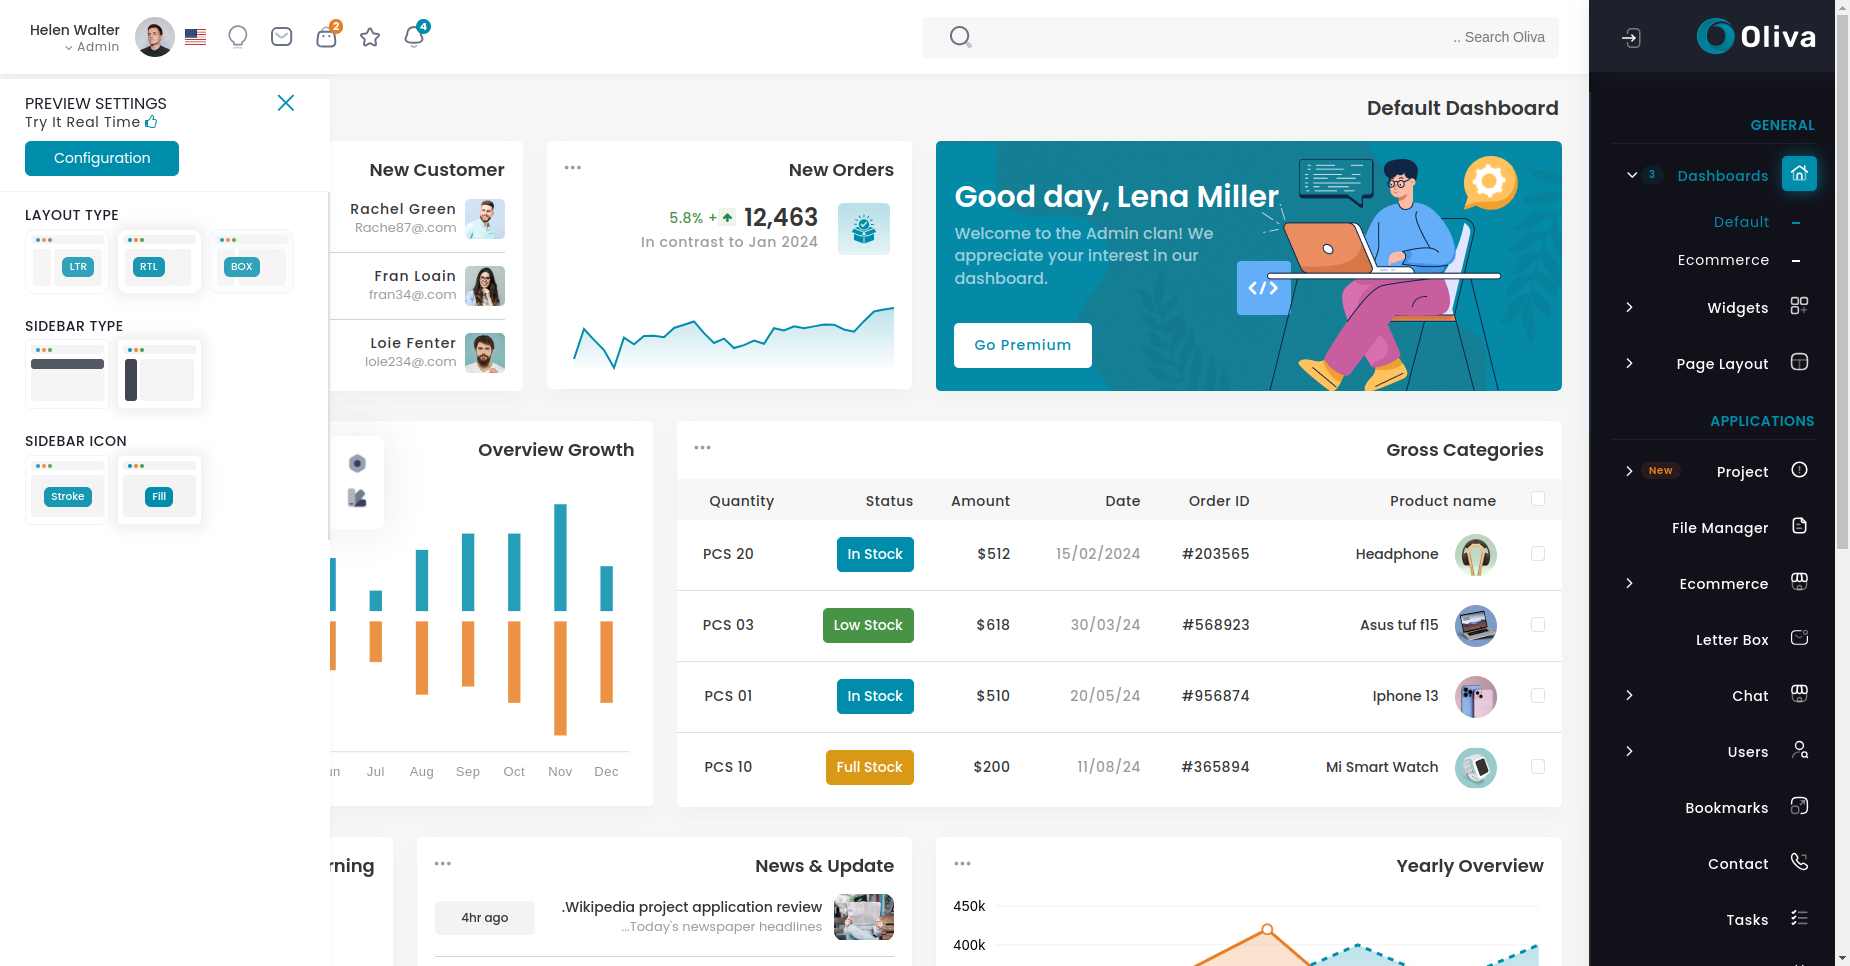
Task: Toggle the light bulb theme icon
Action: pyautogui.click(x=238, y=37)
